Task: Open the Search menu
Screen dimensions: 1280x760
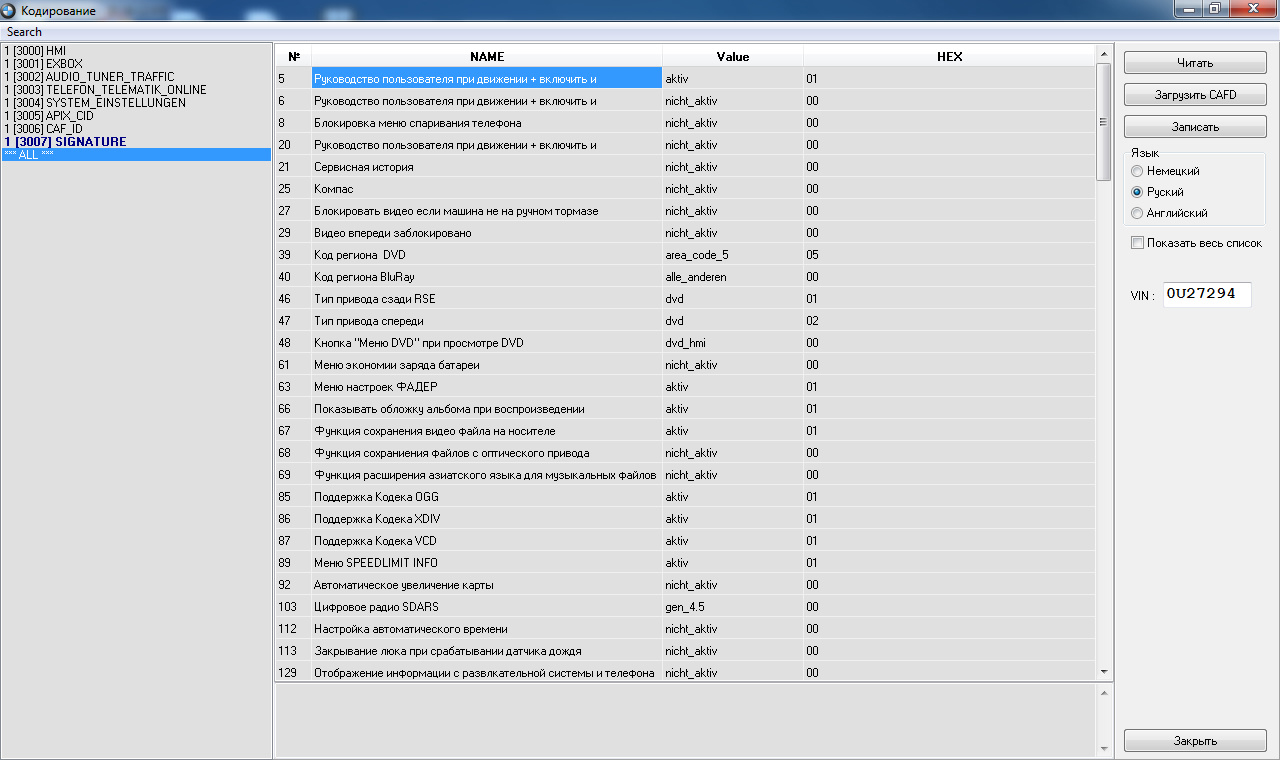Action: pos(25,32)
